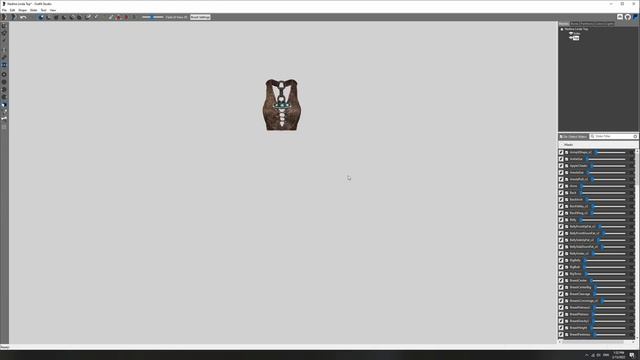The height and width of the screenshot is (360, 640).
Task: Click the BellyFrontUpFat_v2 slider name
Action: (x=582, y=227)
